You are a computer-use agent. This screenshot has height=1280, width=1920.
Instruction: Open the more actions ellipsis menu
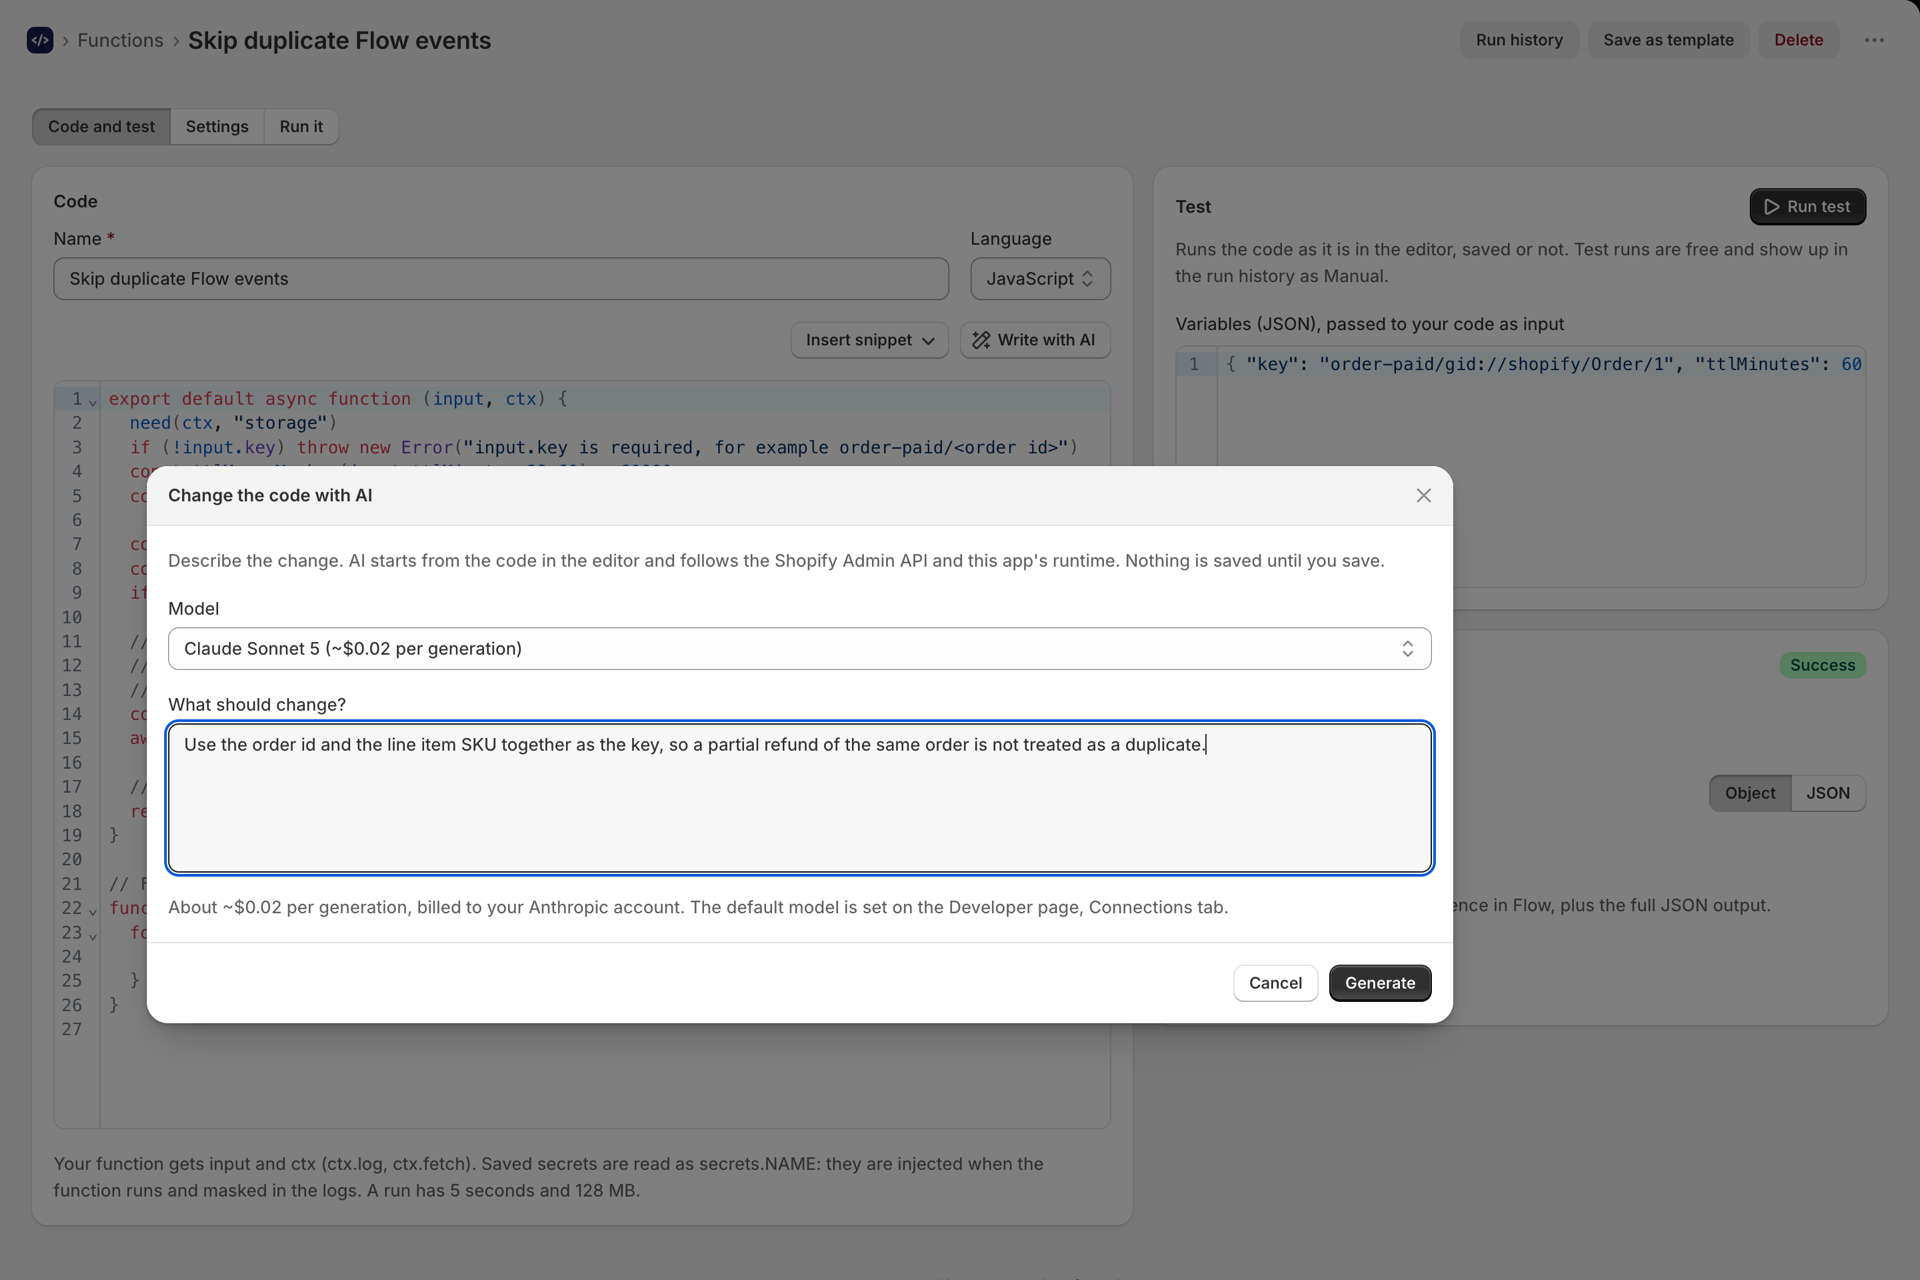(x=1874, y=40)
